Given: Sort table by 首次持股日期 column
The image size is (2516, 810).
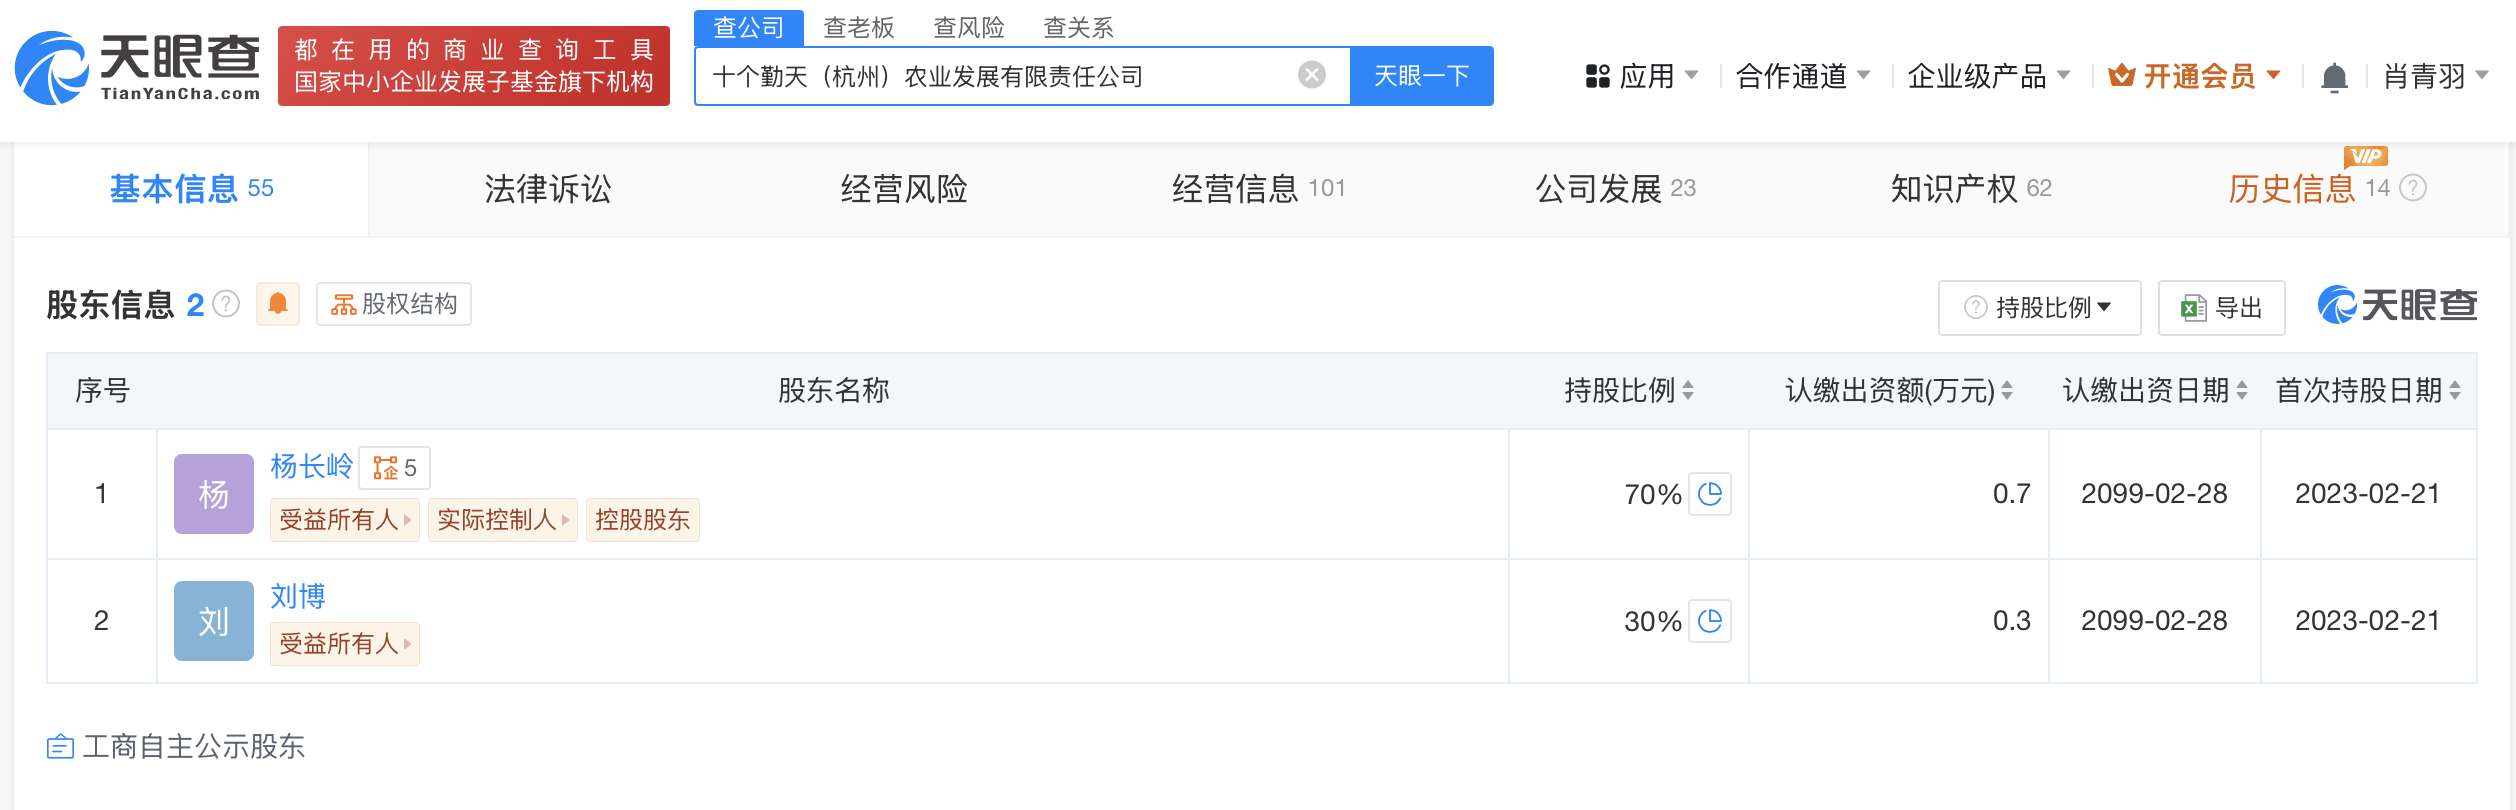Looking at the screenshot, I should click(2455, 391).
